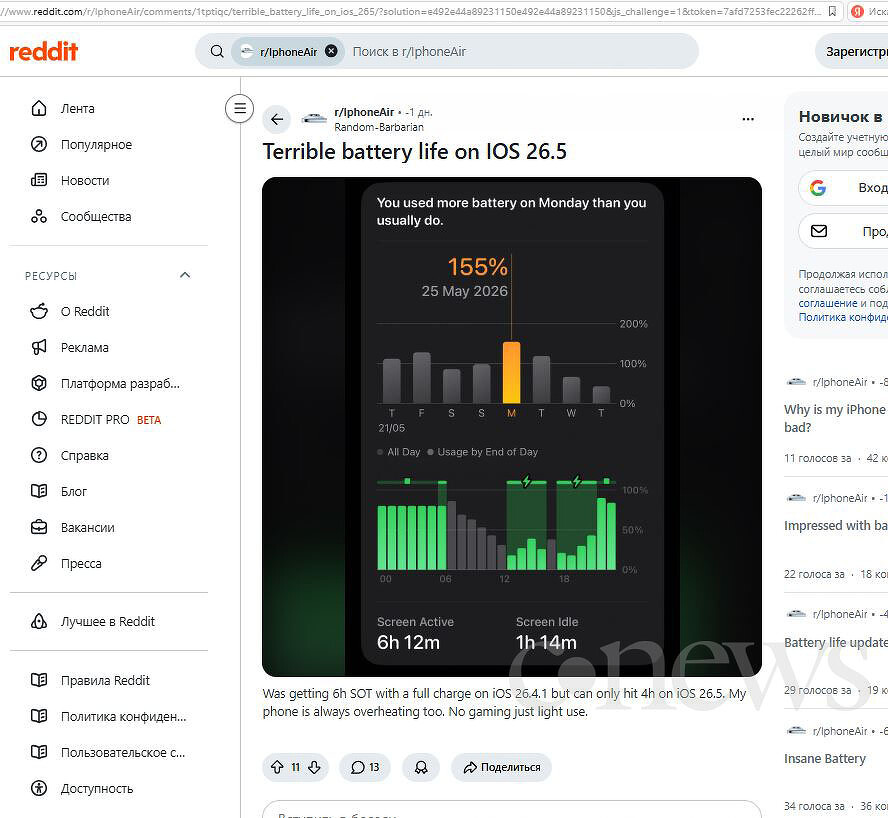Viewport: 888px width, 818px height.
Task: Open the post's three-dot options menu
Action: 748,119
